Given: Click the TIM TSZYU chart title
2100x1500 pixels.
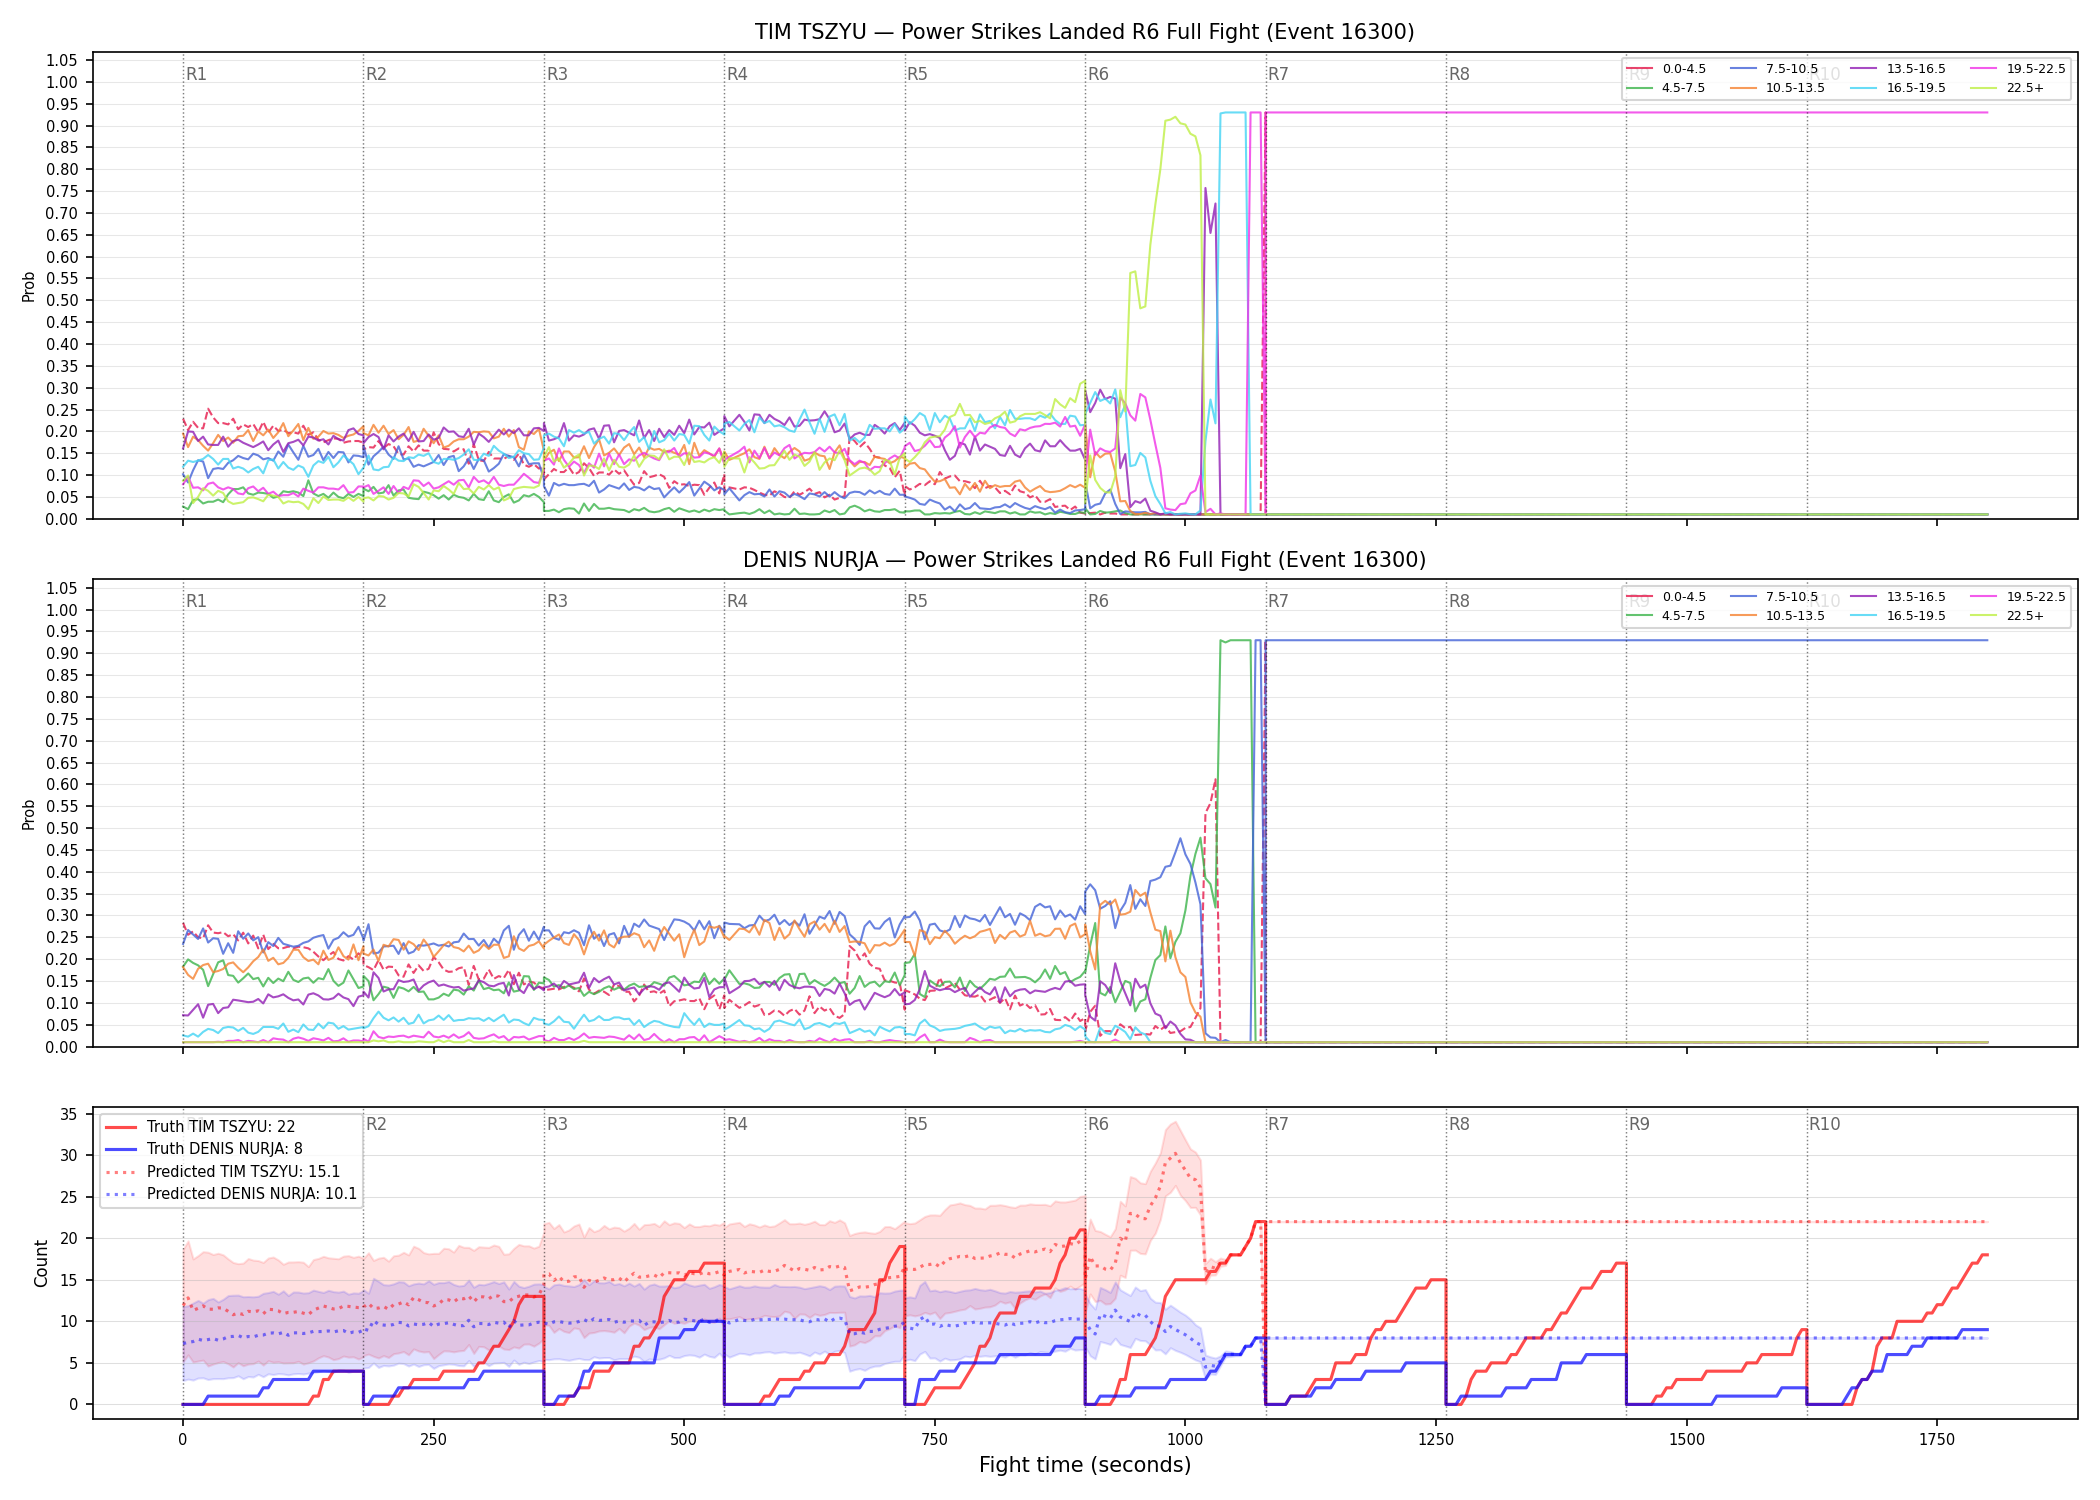Looking at the screenshot, I should [x=1084, y=32].
